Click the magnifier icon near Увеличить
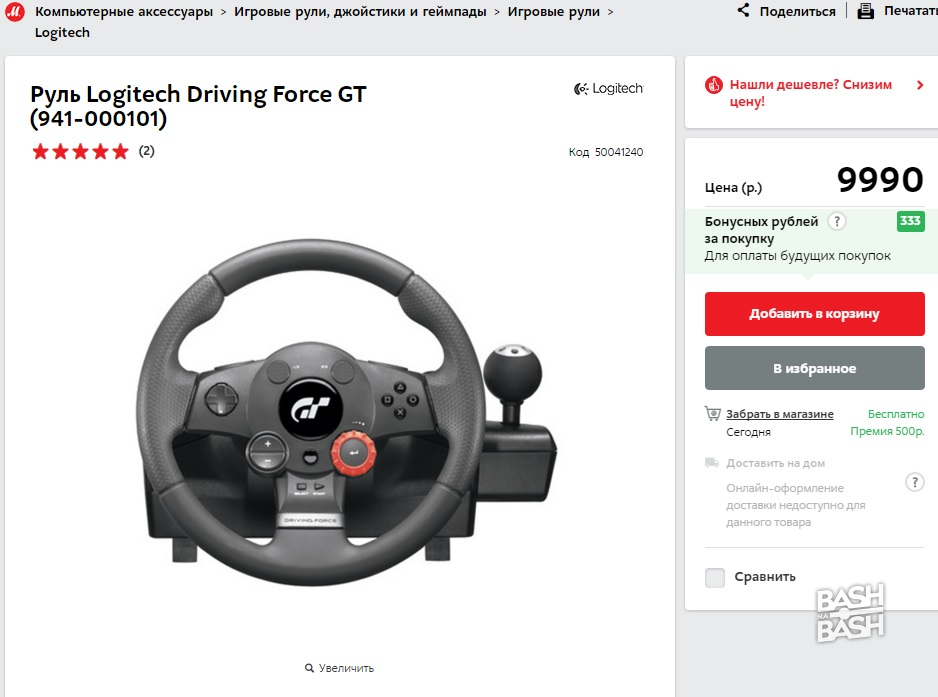This screenshot has width=938, height=697. click(309, 668)
